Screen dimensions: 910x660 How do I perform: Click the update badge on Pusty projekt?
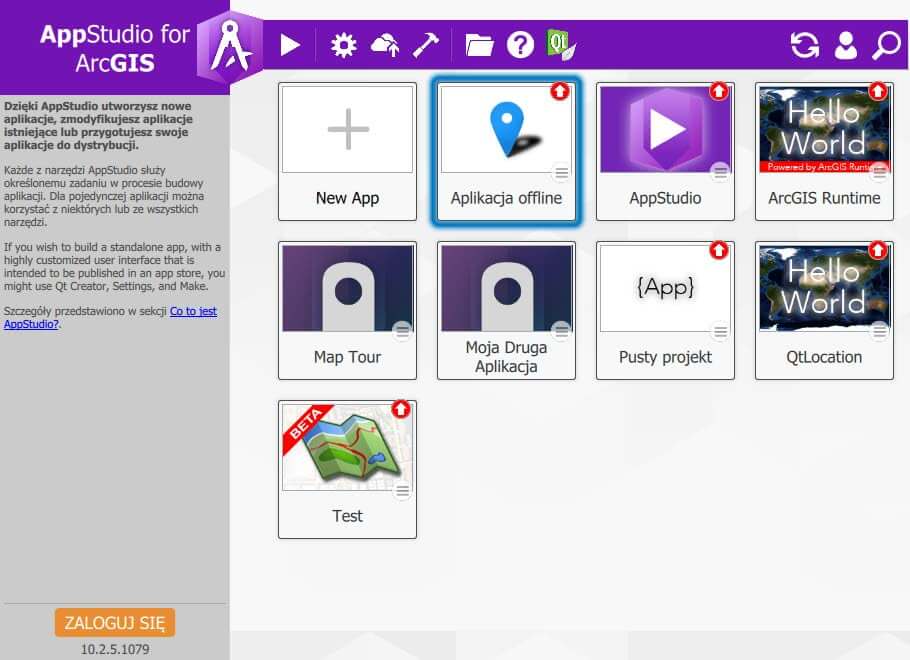pyautogui.click(x=719, y=250)
